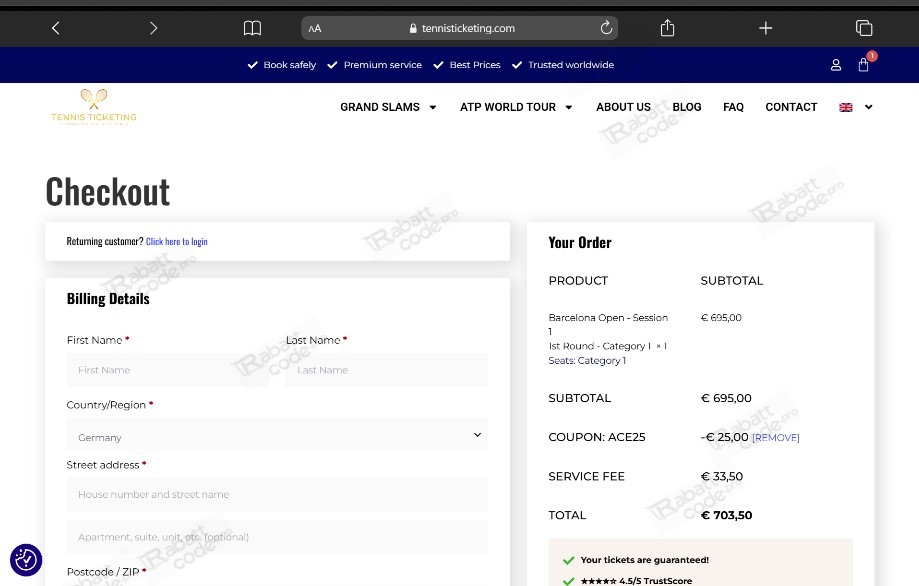The height and width of the screenshot is (586, 919).
Task: Click the UK flag language icon
Action: 846,107
